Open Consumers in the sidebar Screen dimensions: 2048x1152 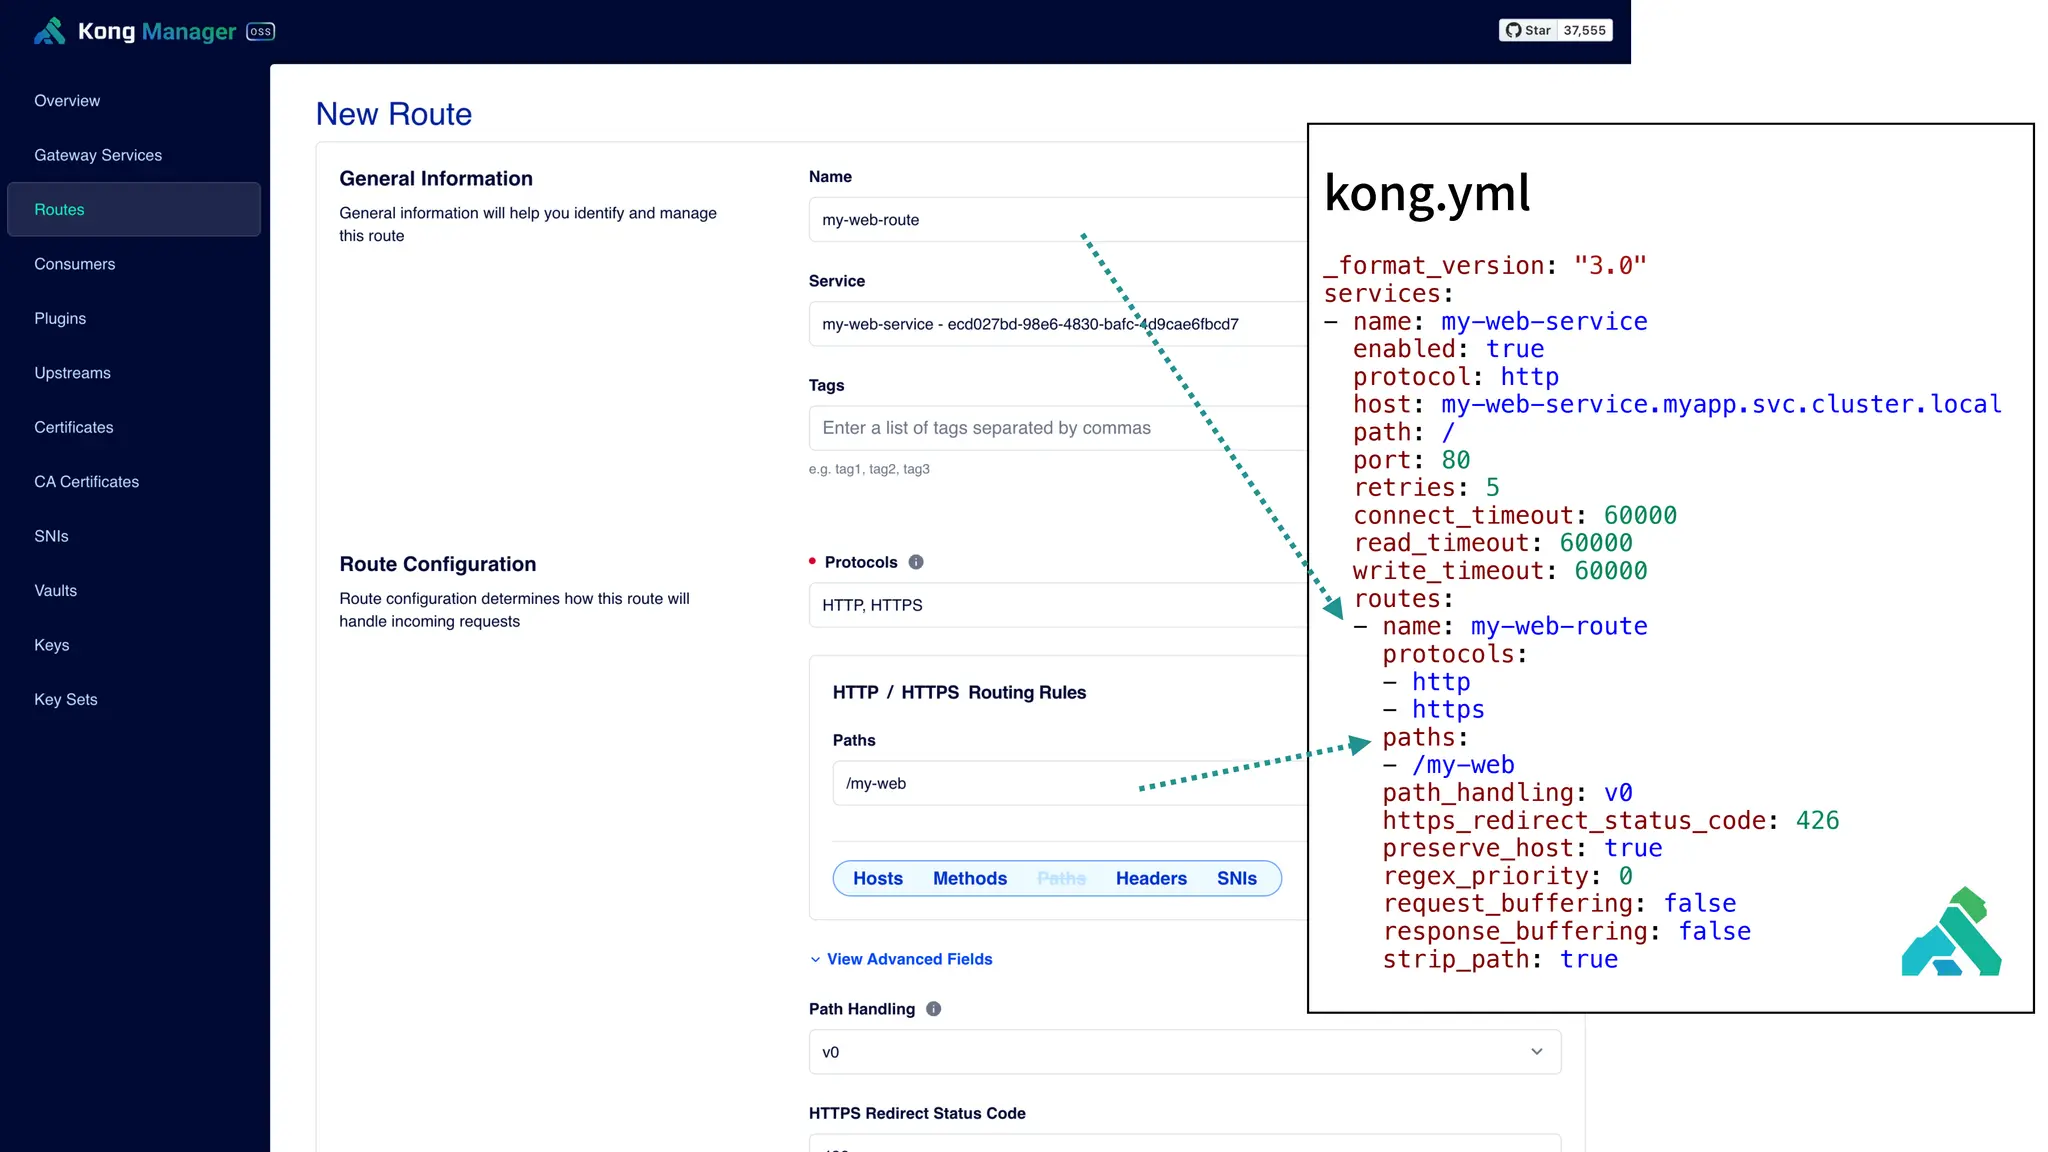click(75, 264)
